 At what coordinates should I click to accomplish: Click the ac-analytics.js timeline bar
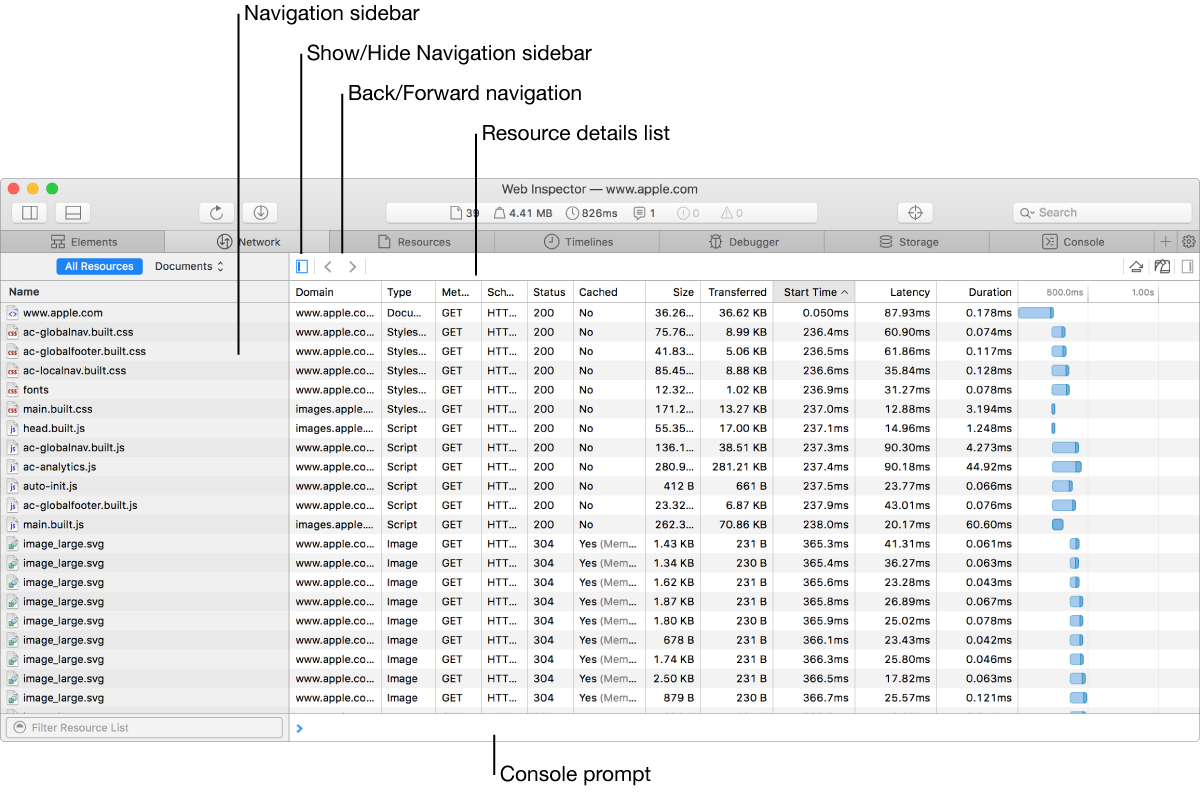(1067, 467)
